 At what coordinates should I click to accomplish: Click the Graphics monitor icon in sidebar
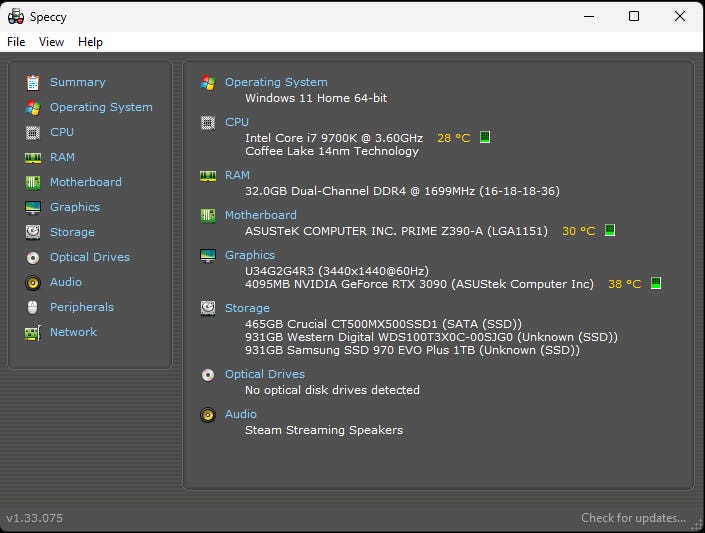pyautogui.click(x=33, y=207)
